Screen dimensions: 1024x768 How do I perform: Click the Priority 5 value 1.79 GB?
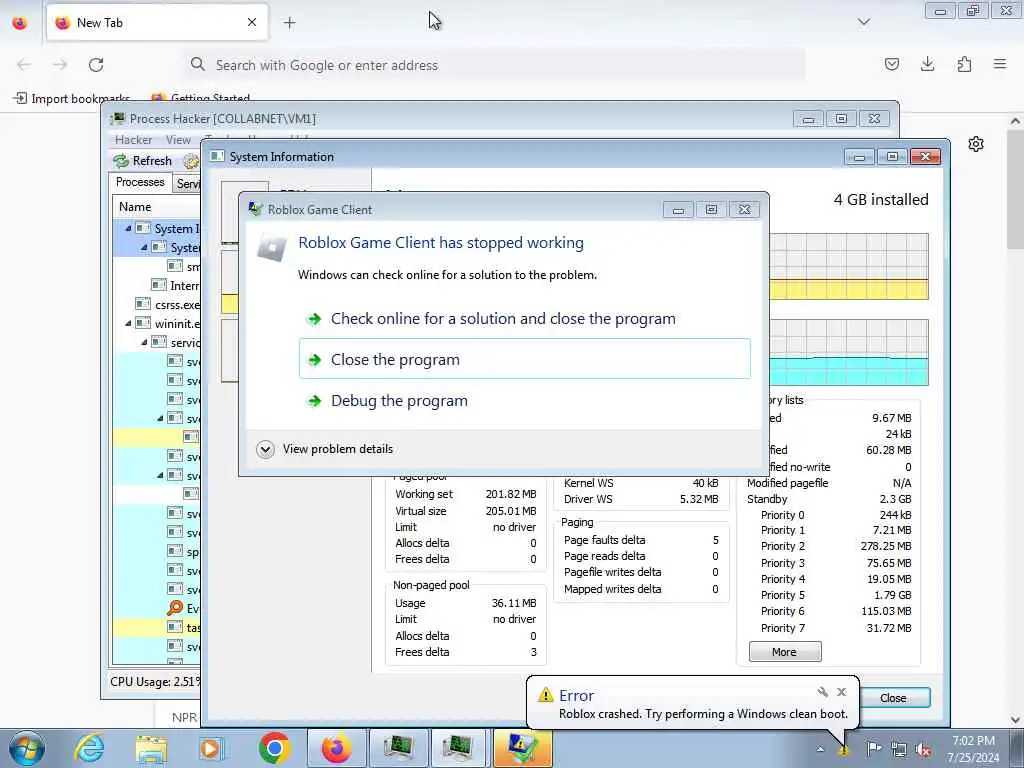click(893, 595)
